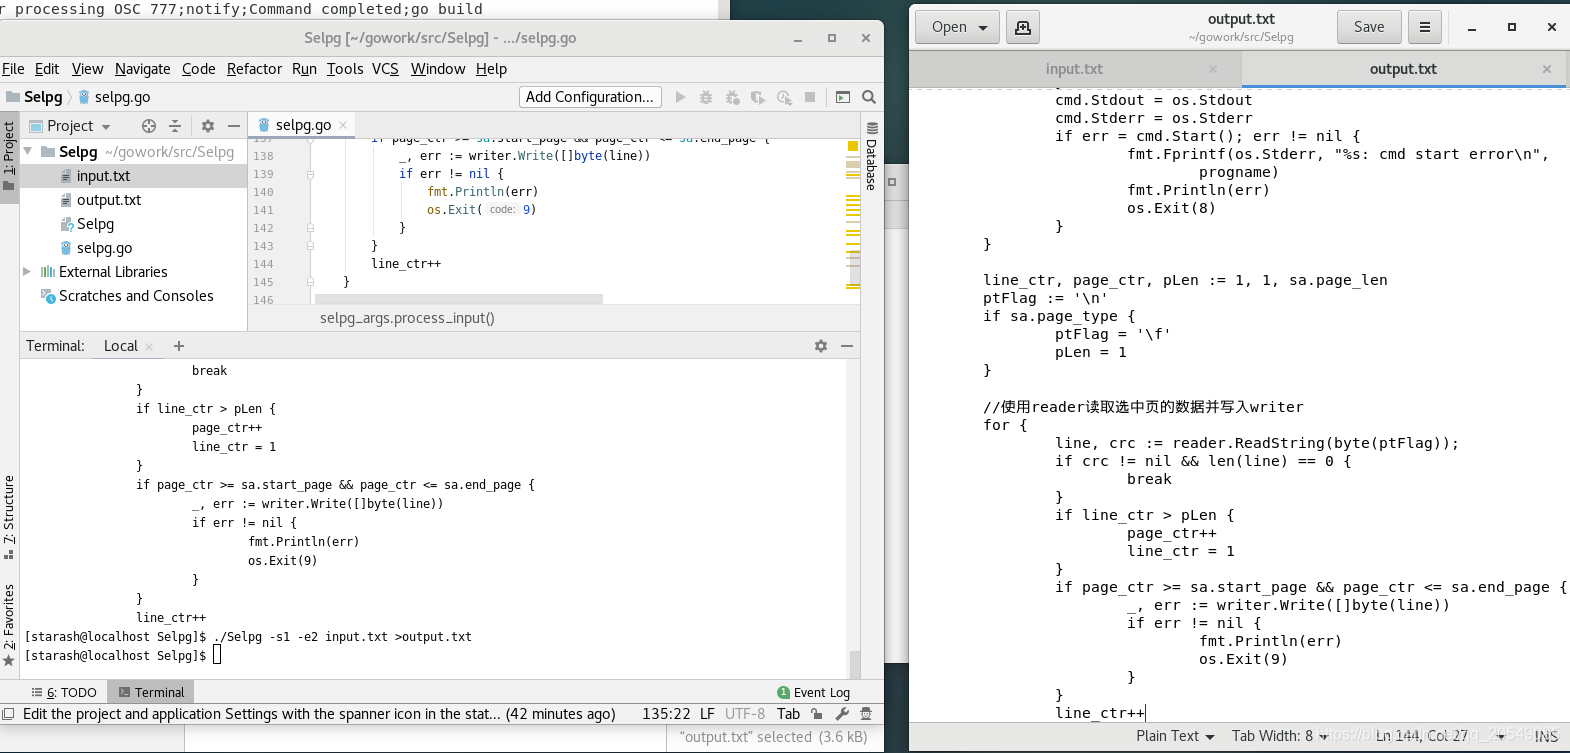Screen dimensions: 1570x753
Task: Run the current configuration with play icon
Action: point(680,97)
